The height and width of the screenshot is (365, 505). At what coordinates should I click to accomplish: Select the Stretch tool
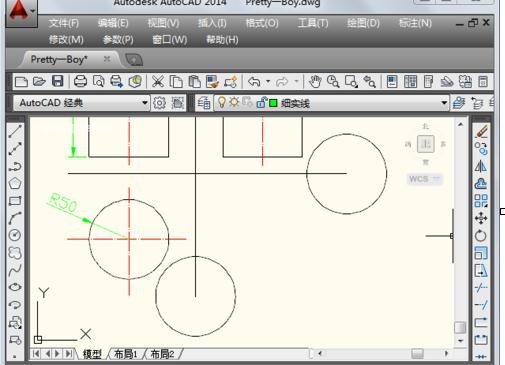481,270
